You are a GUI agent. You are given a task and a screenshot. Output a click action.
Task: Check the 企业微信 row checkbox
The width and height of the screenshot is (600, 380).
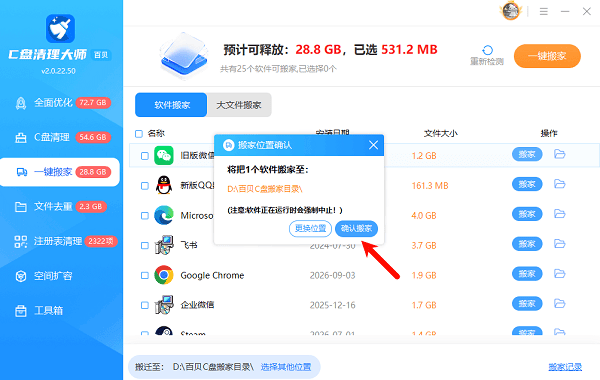[145, 305]
